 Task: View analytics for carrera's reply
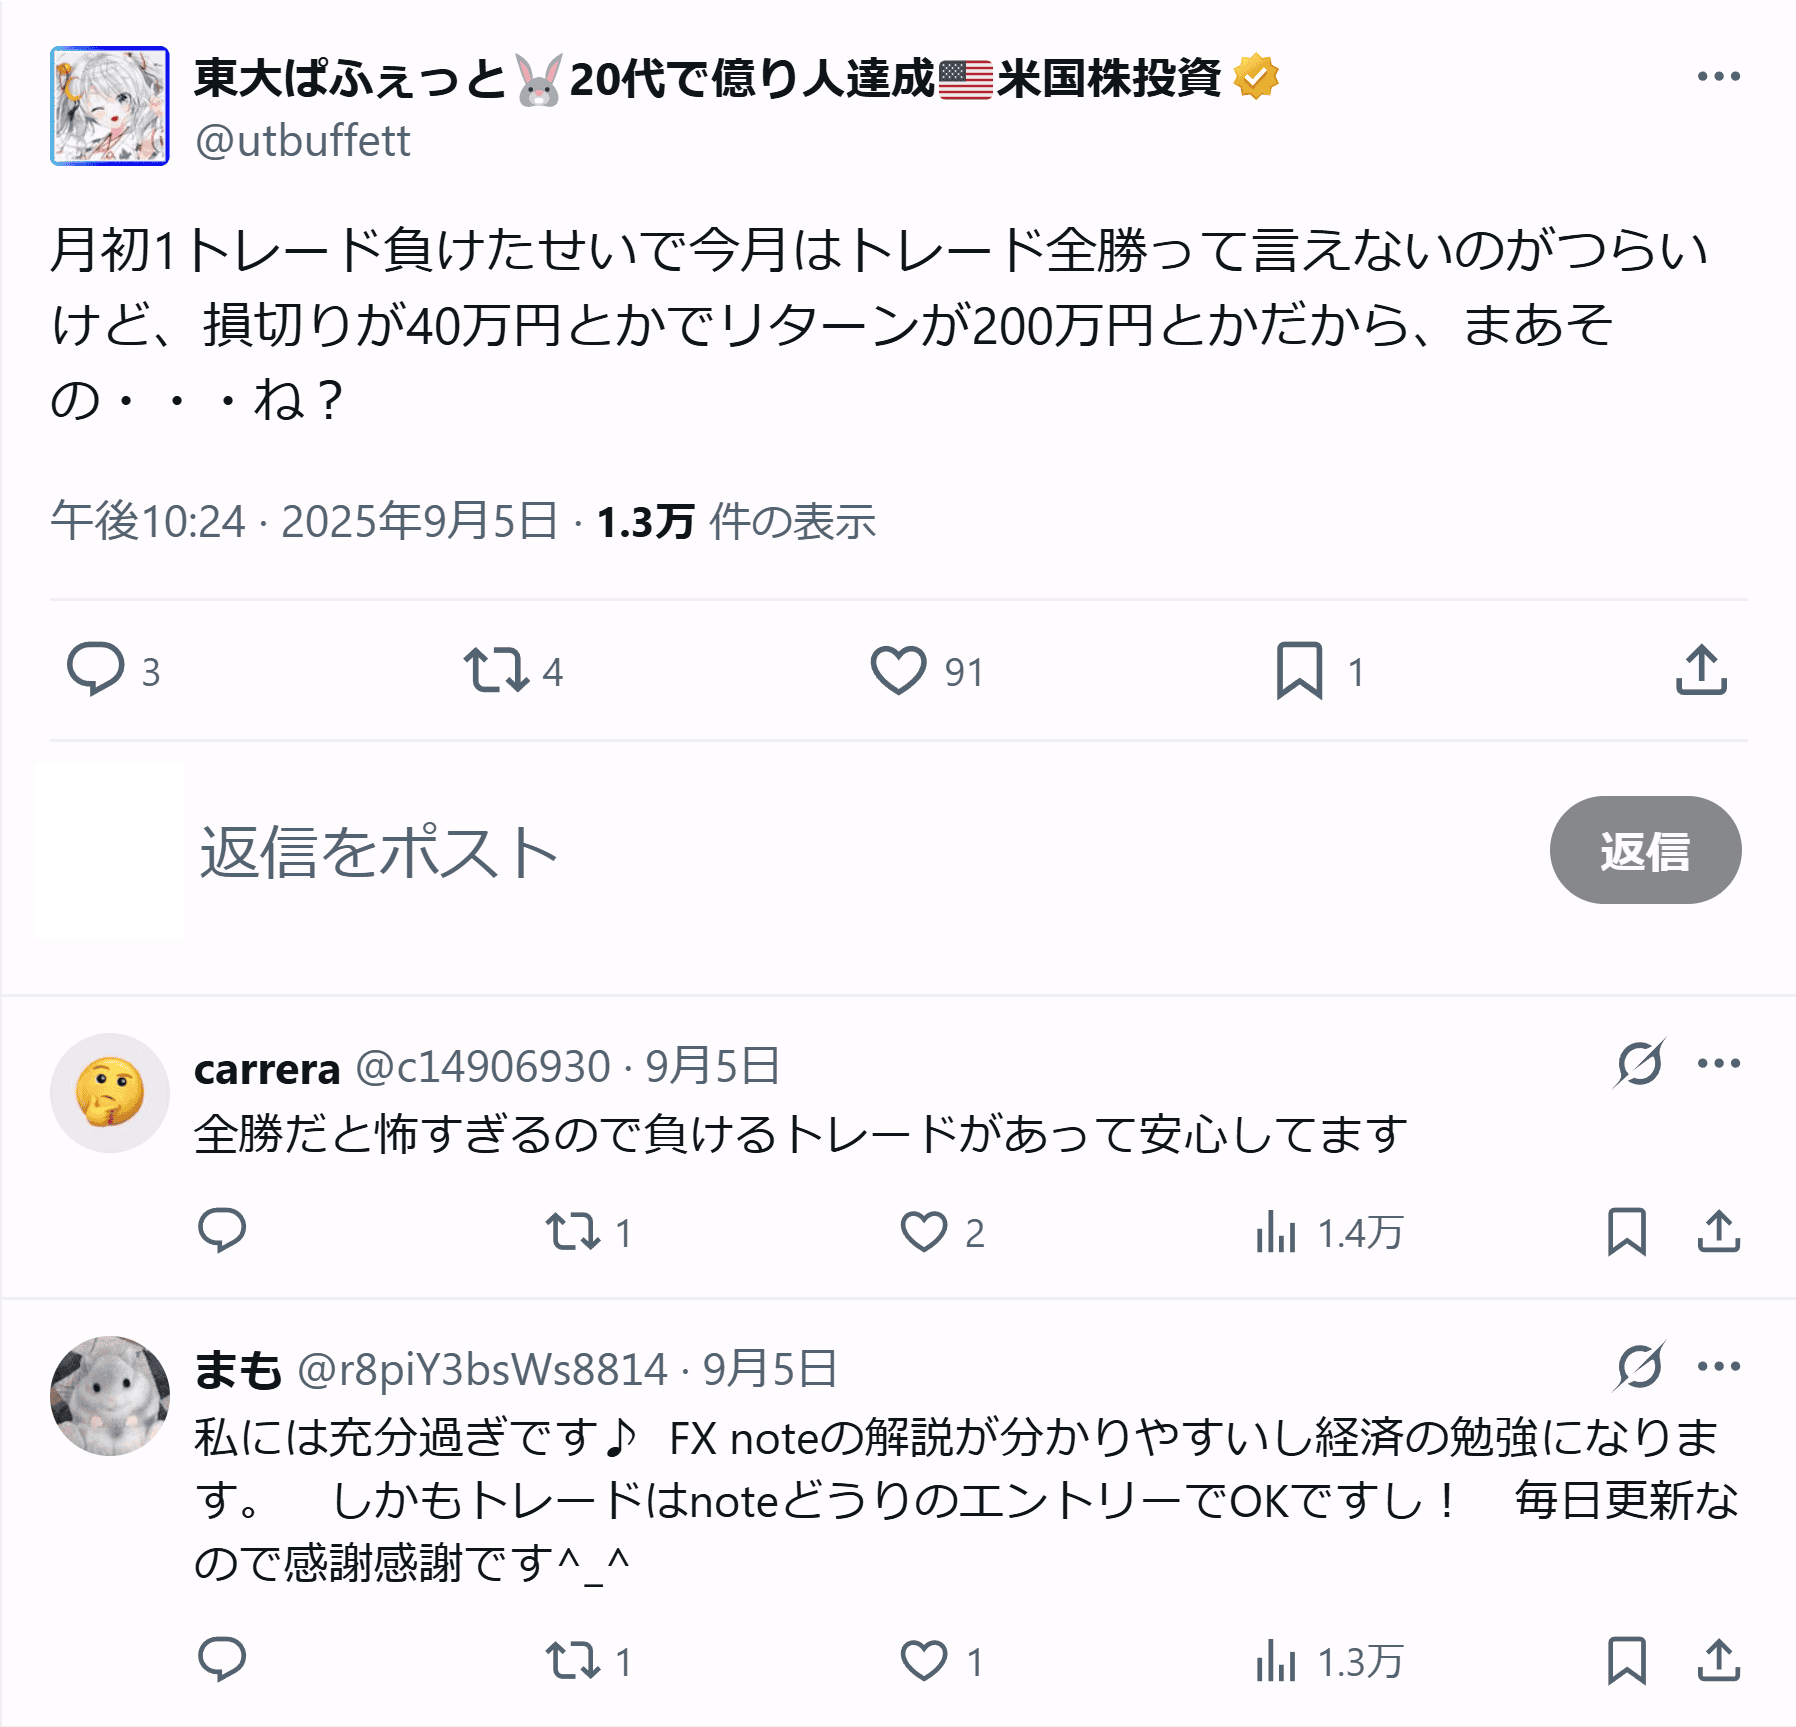click(x=1276, y=1232)
